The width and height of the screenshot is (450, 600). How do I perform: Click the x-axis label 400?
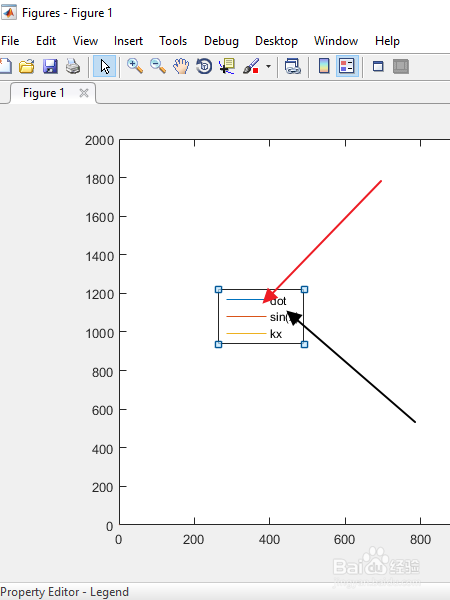269,540
